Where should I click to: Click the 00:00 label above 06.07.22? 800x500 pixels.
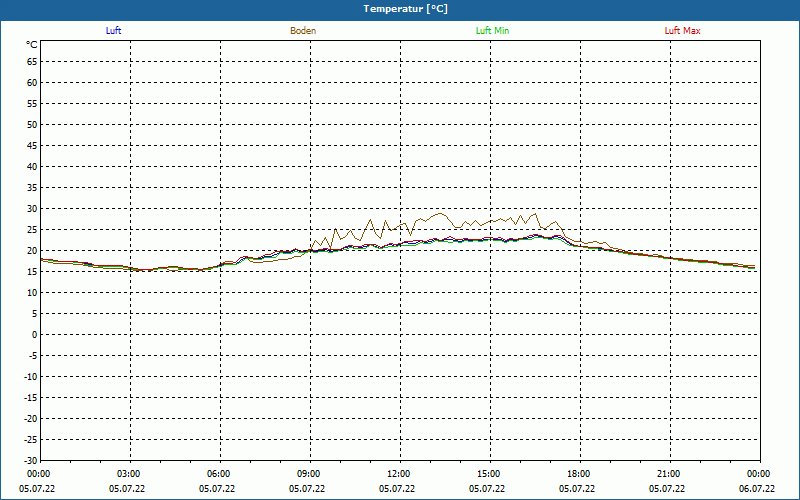pyautogui.click(x=759, y=474)
